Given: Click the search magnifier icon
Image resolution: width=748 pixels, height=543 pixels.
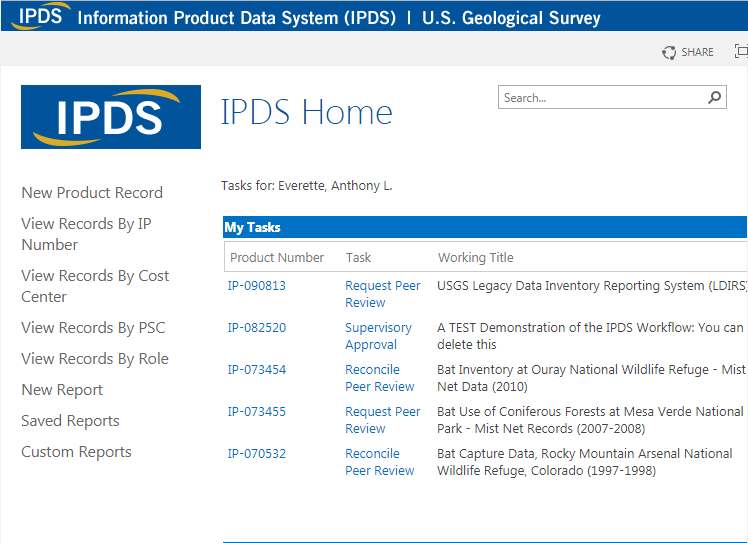Looking at the screenshot, I should coord(715,98).
